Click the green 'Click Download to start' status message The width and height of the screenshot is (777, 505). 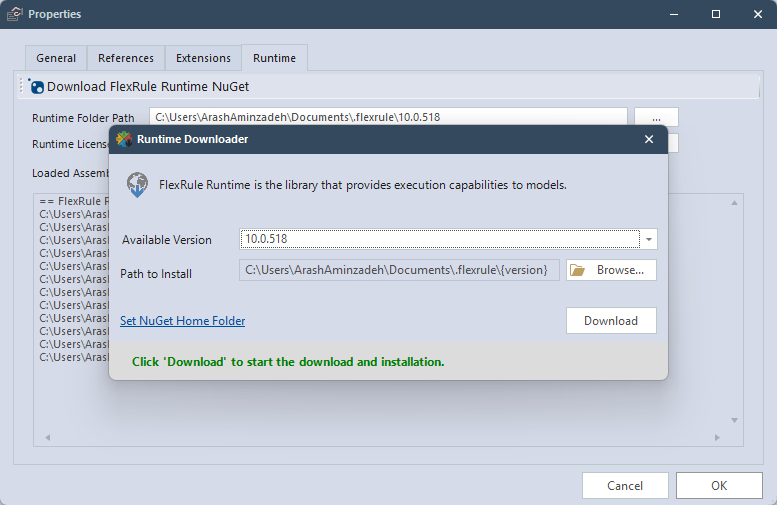click(x=288, y=362)
